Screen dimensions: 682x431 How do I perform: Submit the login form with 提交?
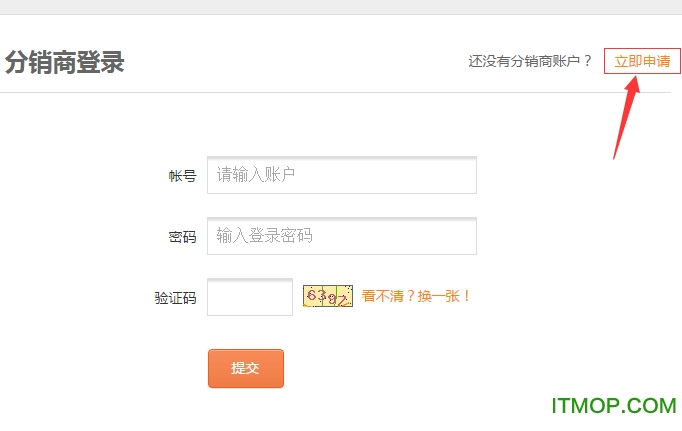click(246, 368)
